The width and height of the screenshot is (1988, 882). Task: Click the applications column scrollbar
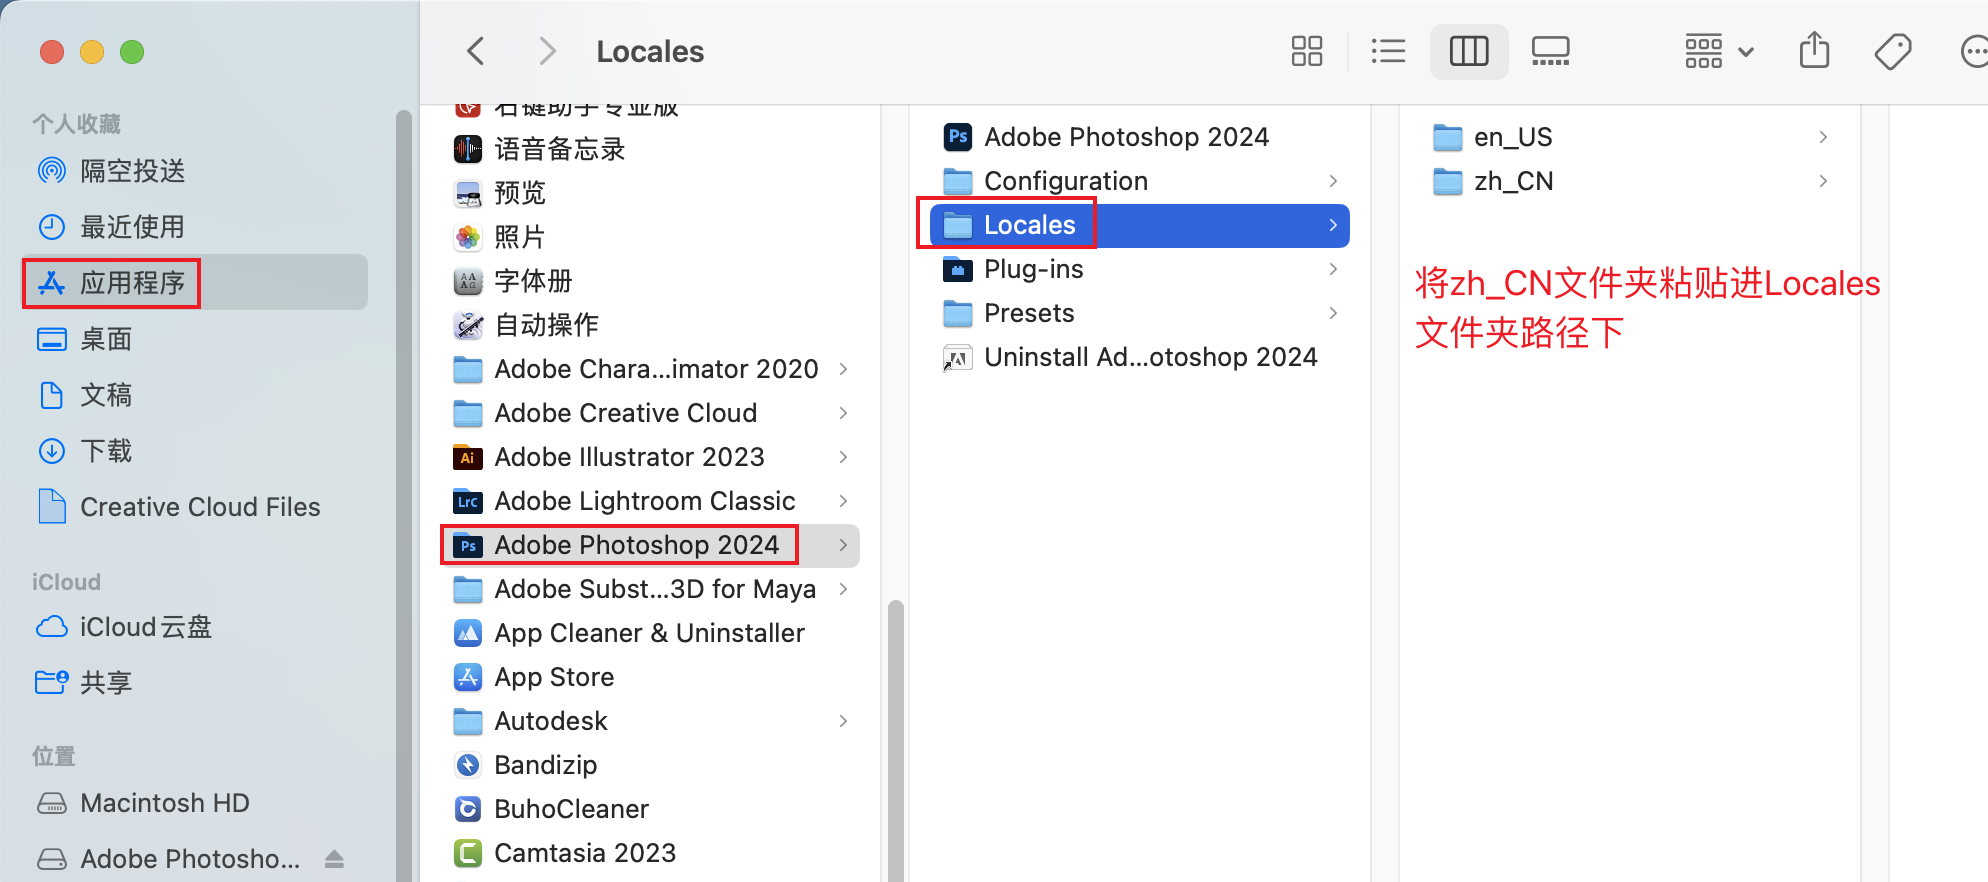[895, 740]
